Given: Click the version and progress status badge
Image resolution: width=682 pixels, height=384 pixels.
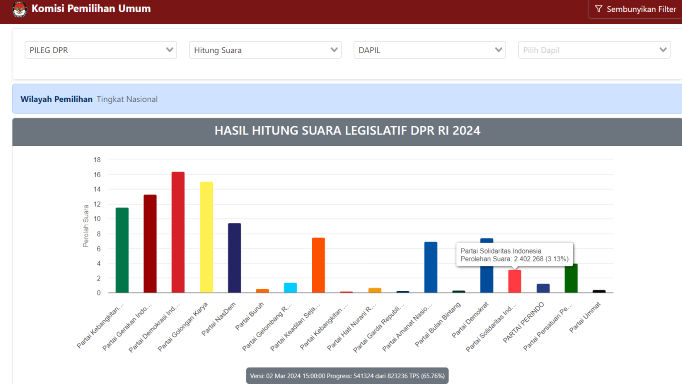Looking at the screenshot, I should [347, 376].
